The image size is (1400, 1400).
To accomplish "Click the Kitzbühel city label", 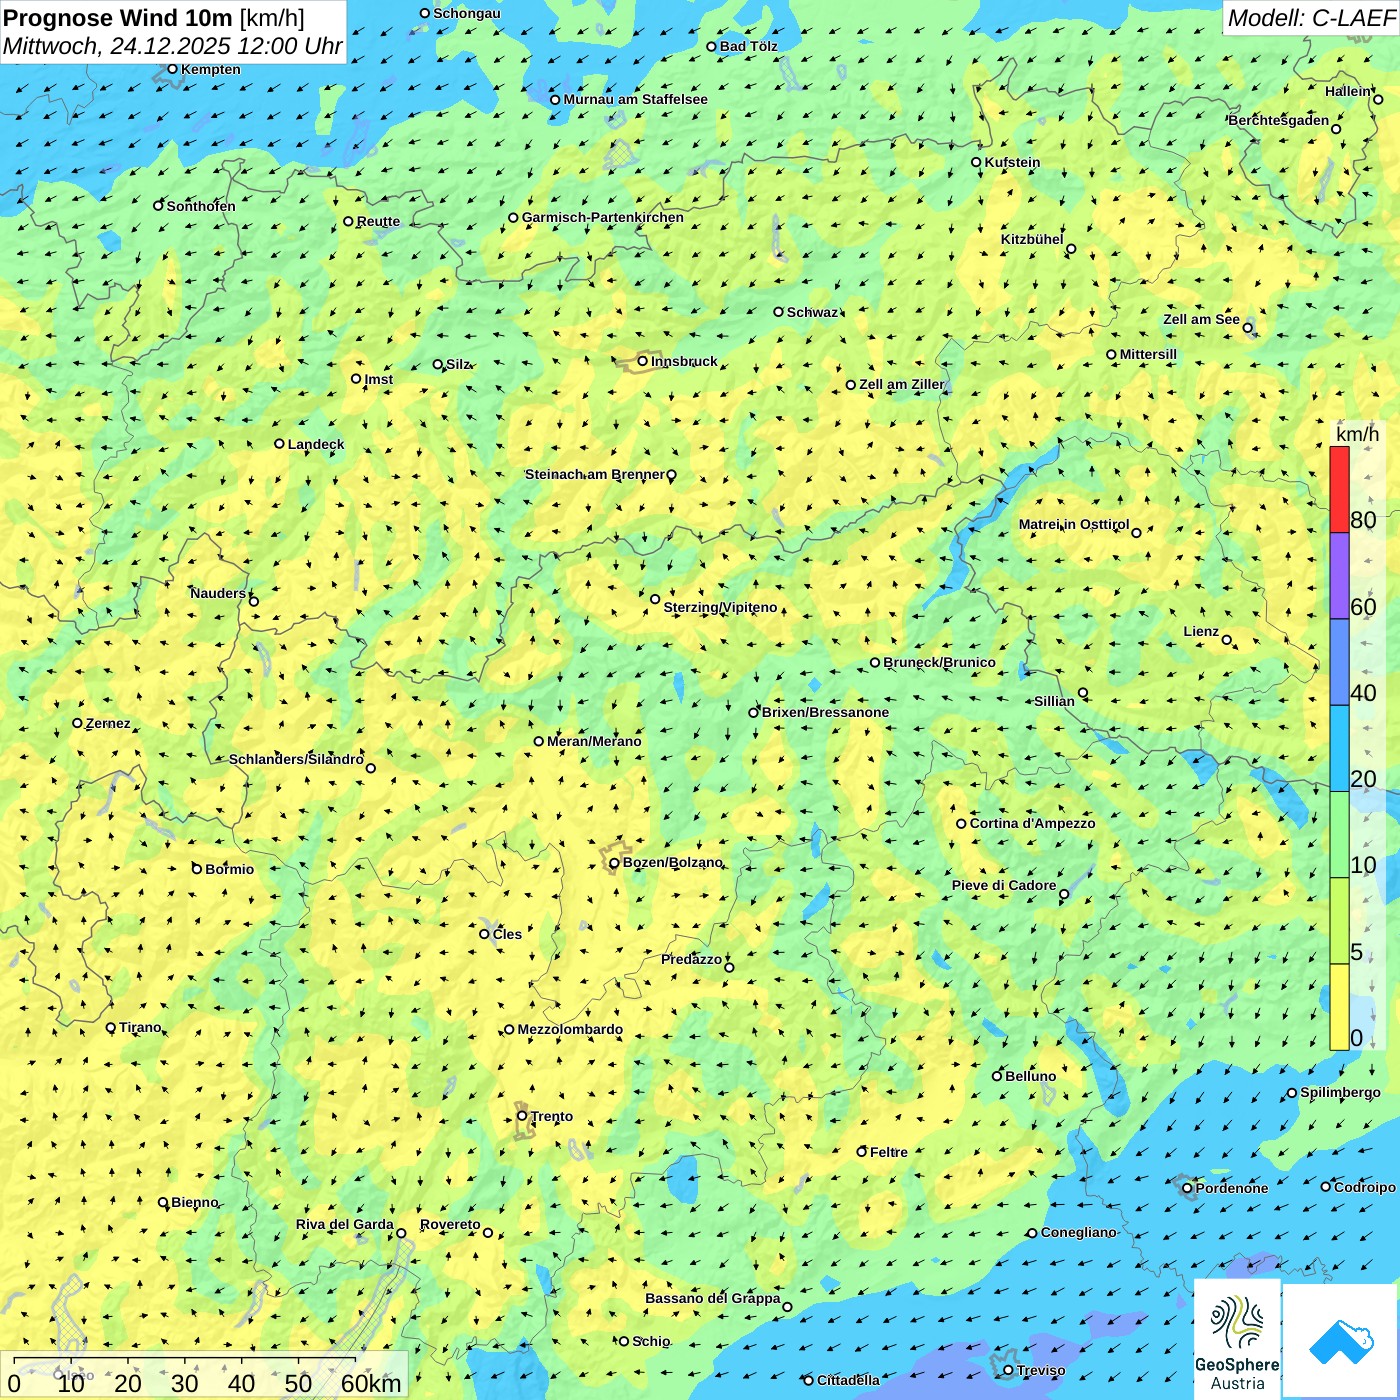I will 1032,239.
